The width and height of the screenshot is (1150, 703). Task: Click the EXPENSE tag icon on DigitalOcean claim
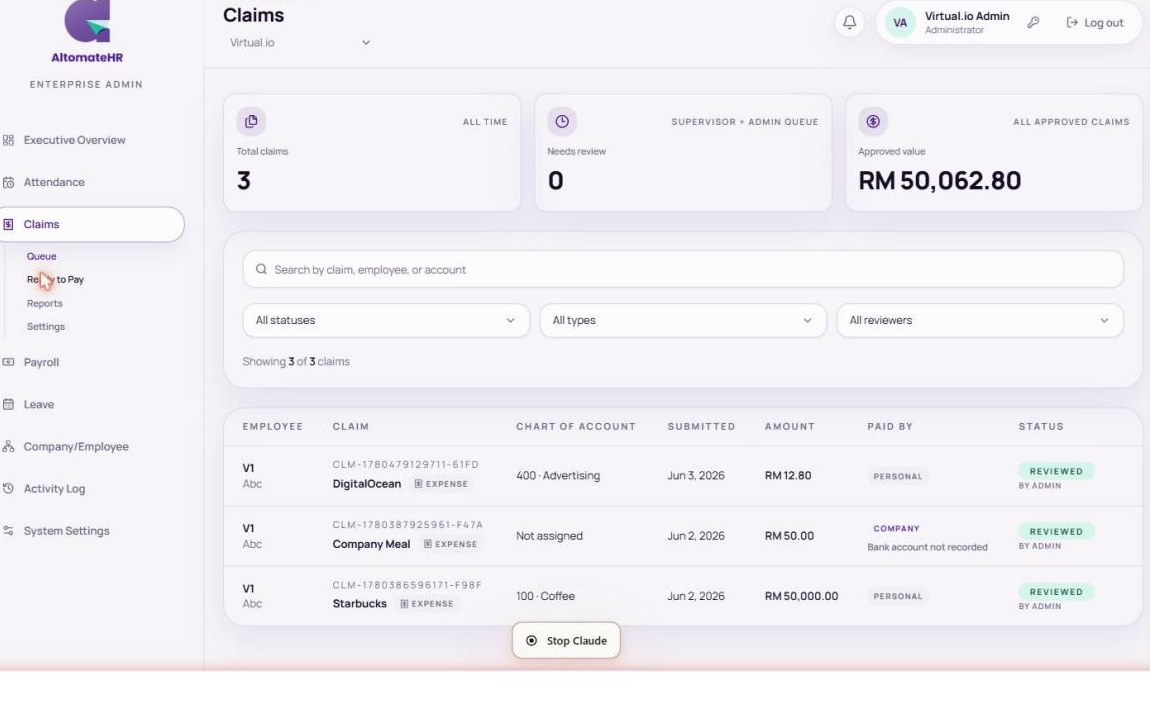click(418, 484)
